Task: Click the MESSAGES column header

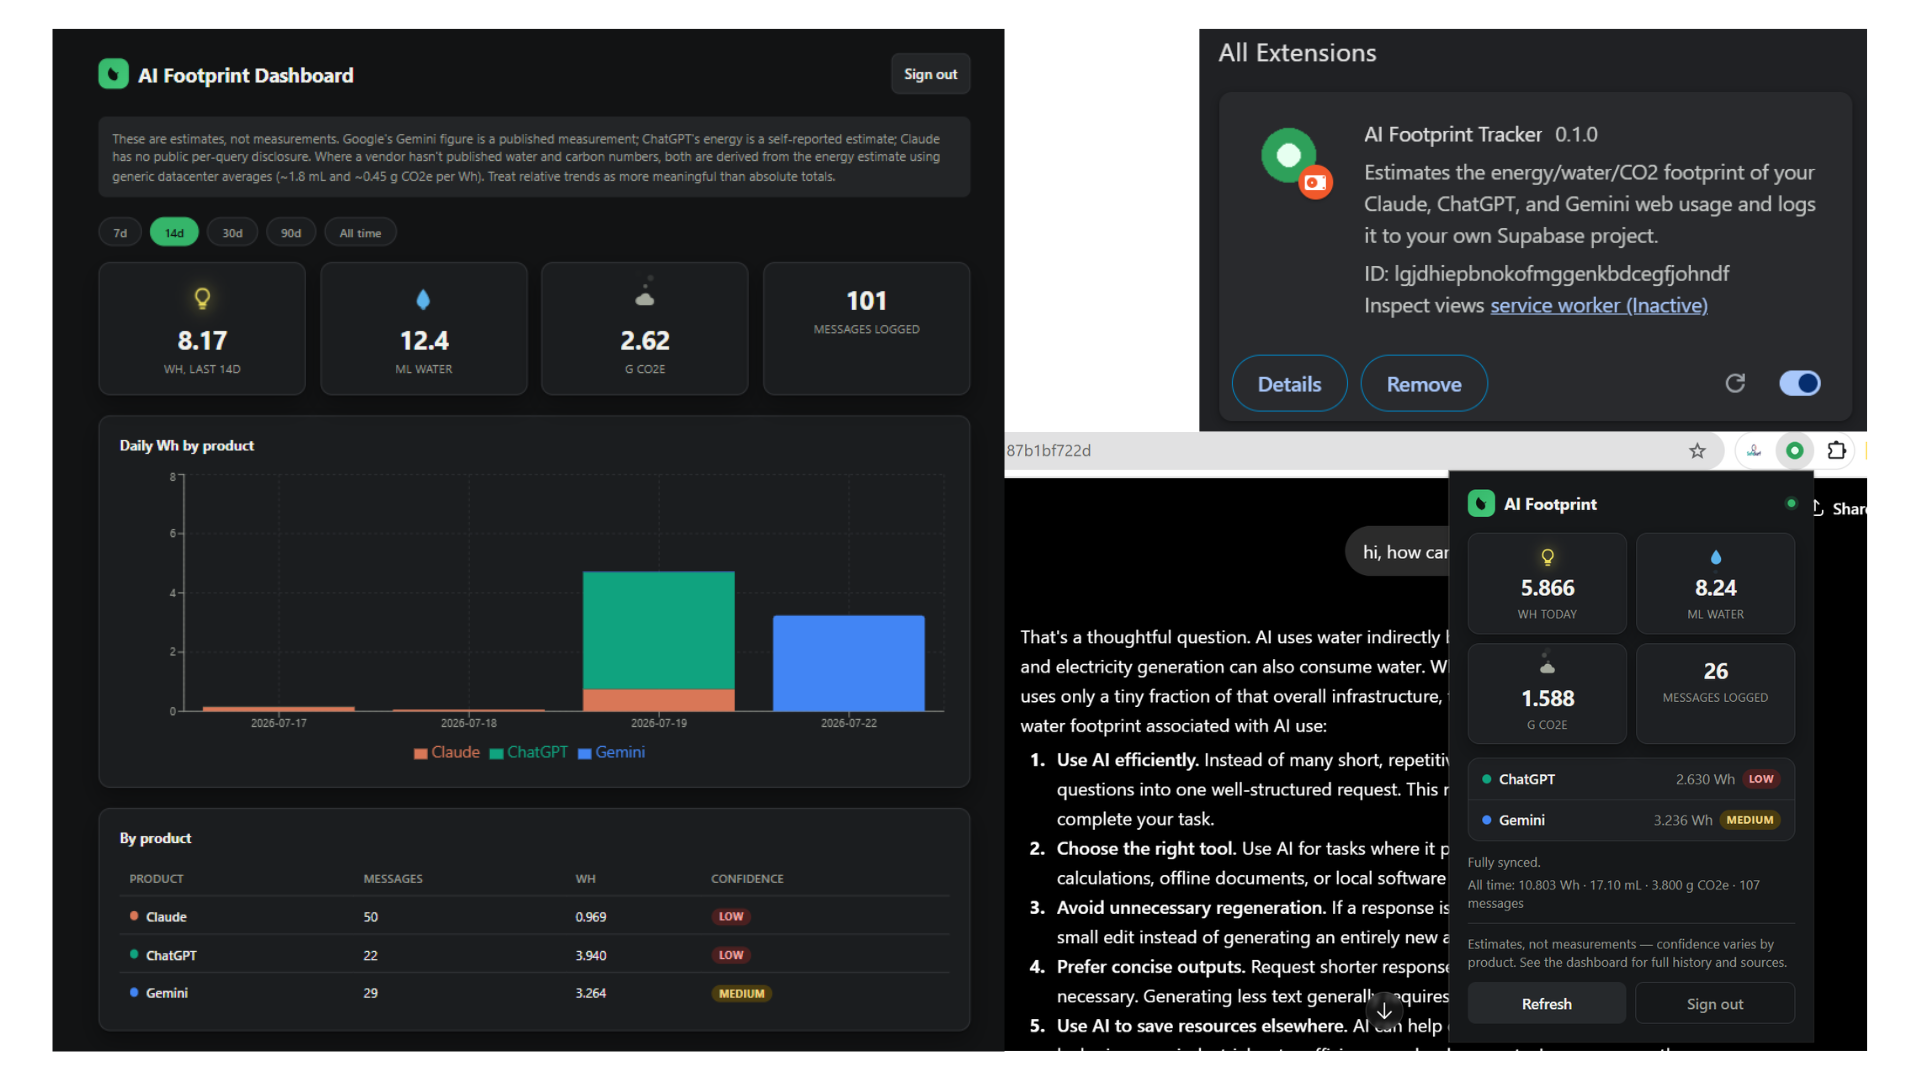Action: tap(393, 879)
